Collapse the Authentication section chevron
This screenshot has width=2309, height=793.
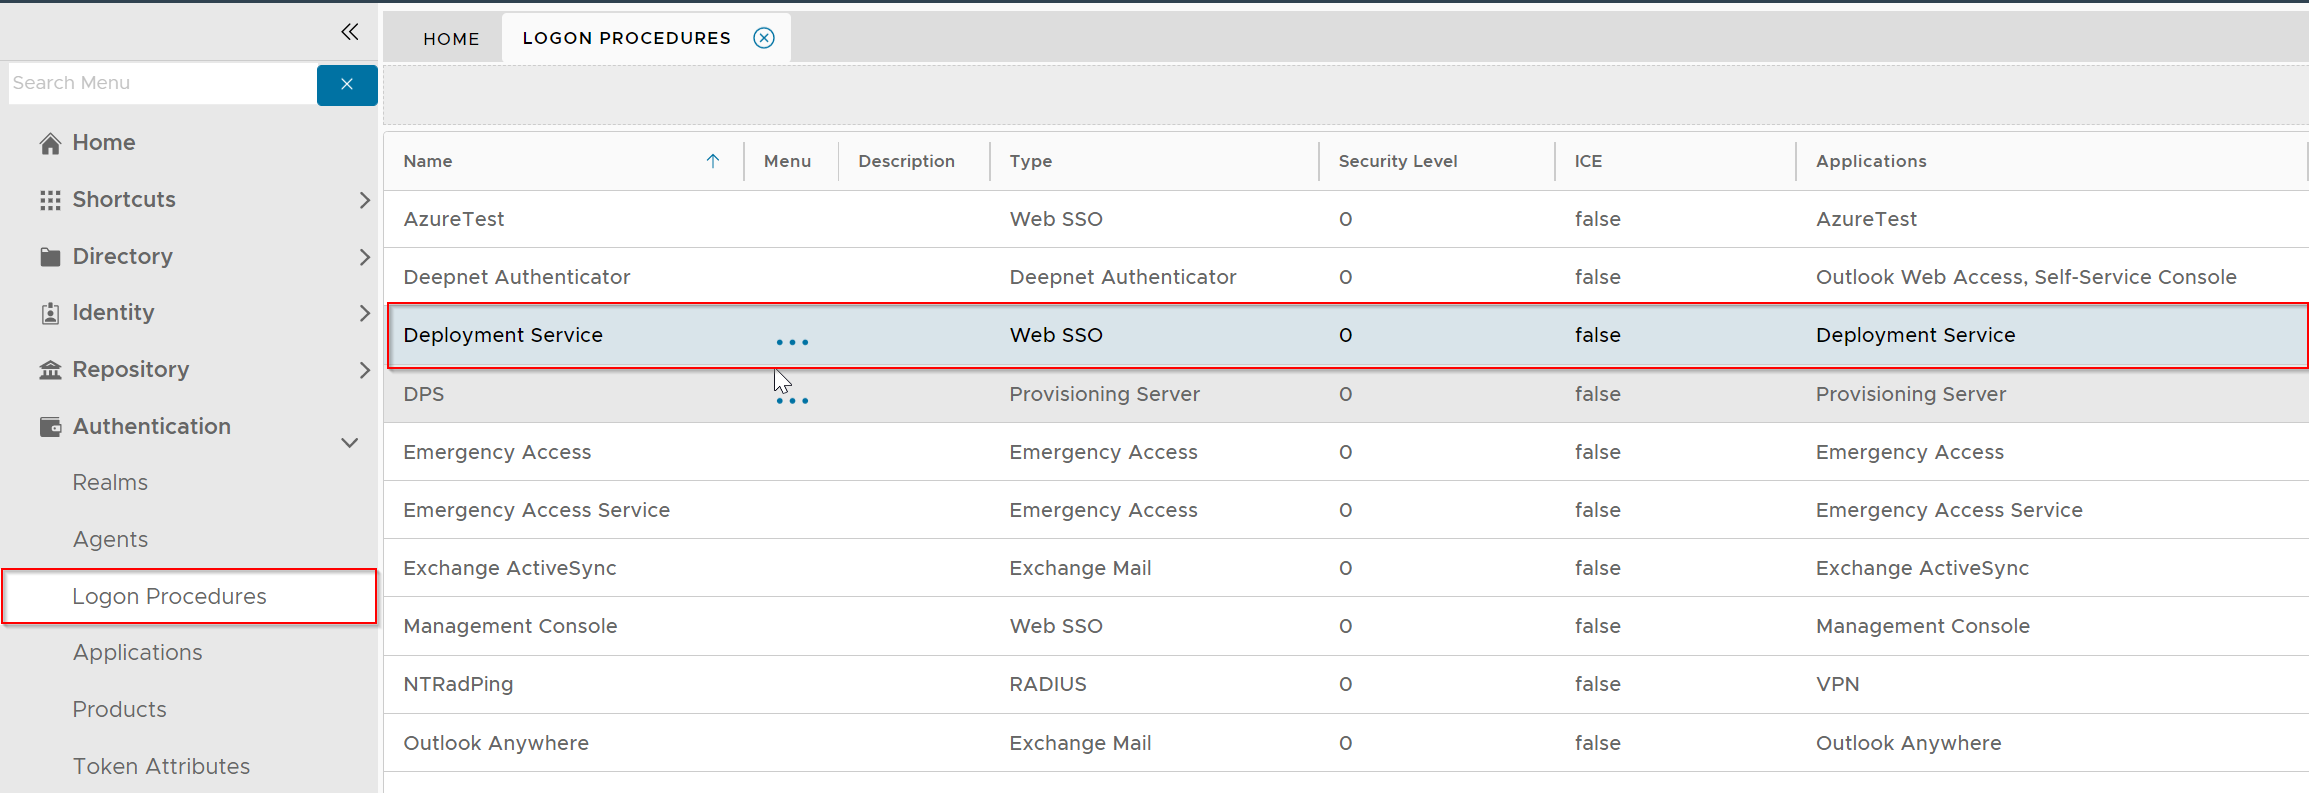click(349, 442)
